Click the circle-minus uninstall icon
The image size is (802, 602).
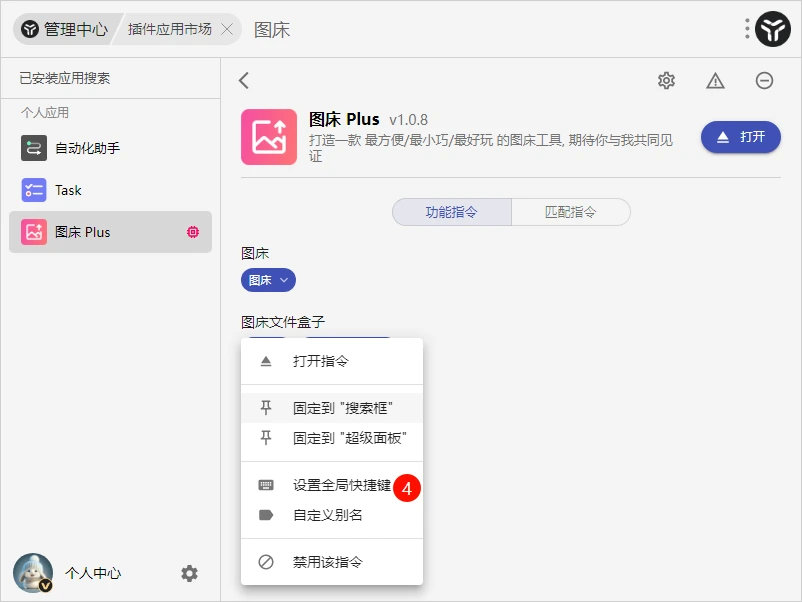click(x=764, y=80)
